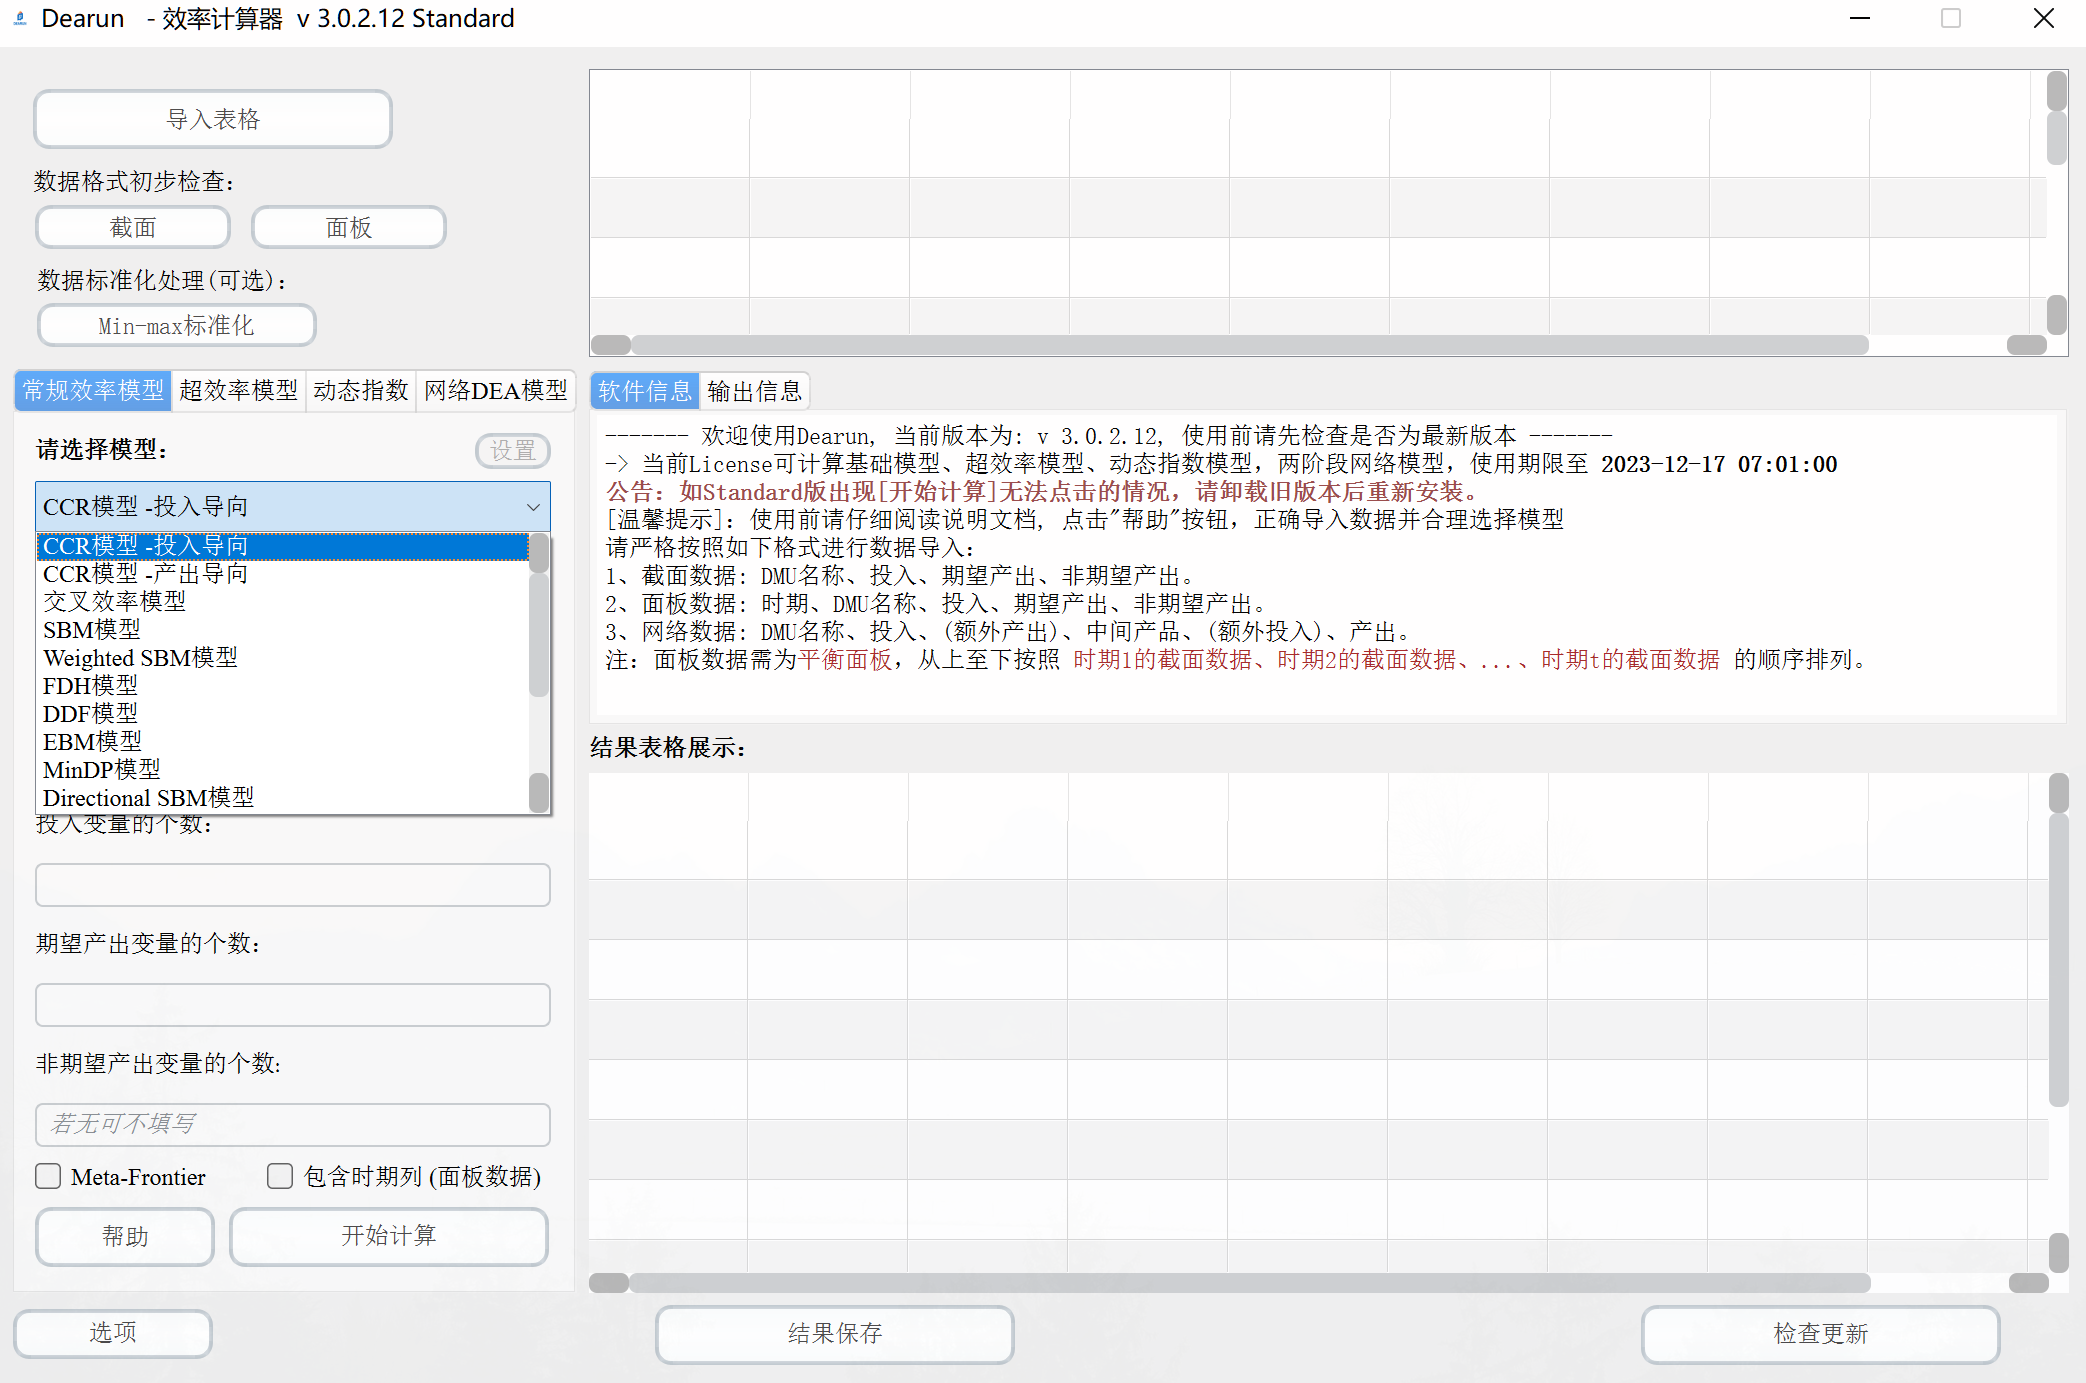
Task: Open the 网络DEA模型 tab
Action: pos(495,391)
